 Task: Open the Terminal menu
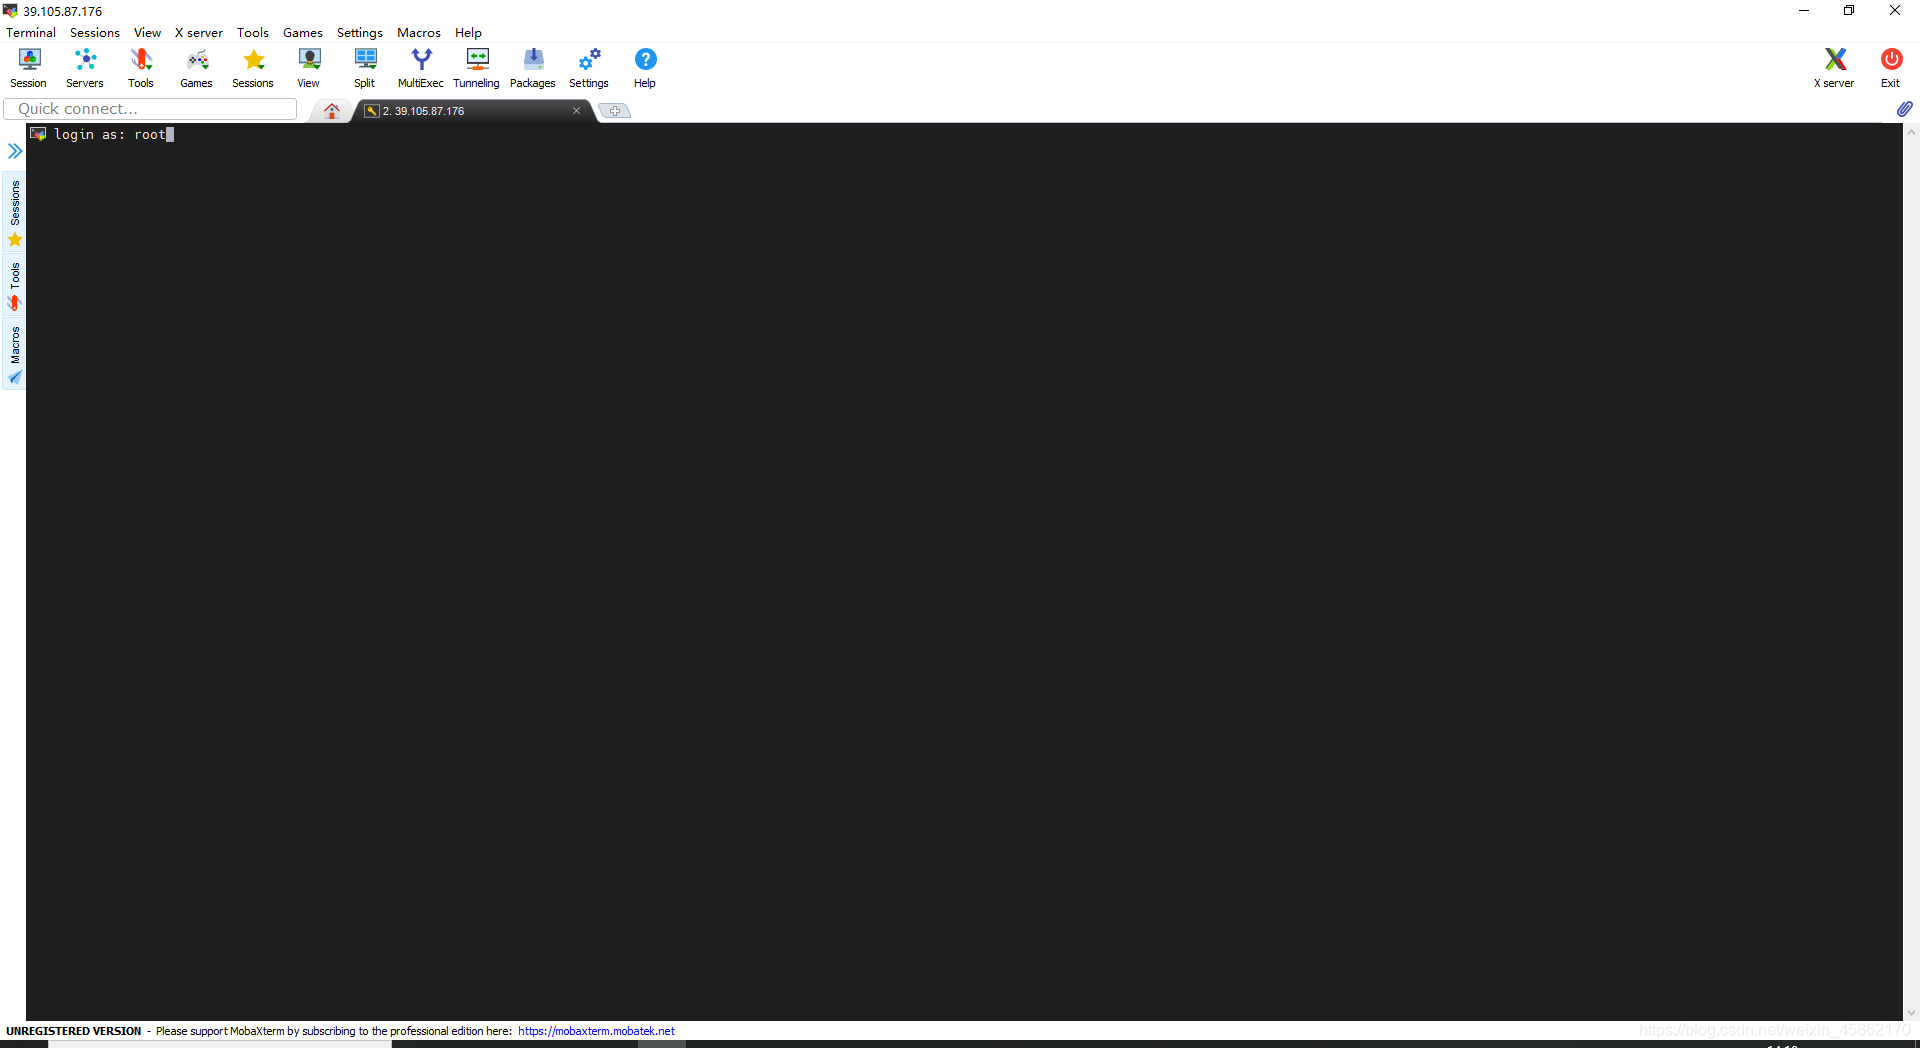[31, 33]
